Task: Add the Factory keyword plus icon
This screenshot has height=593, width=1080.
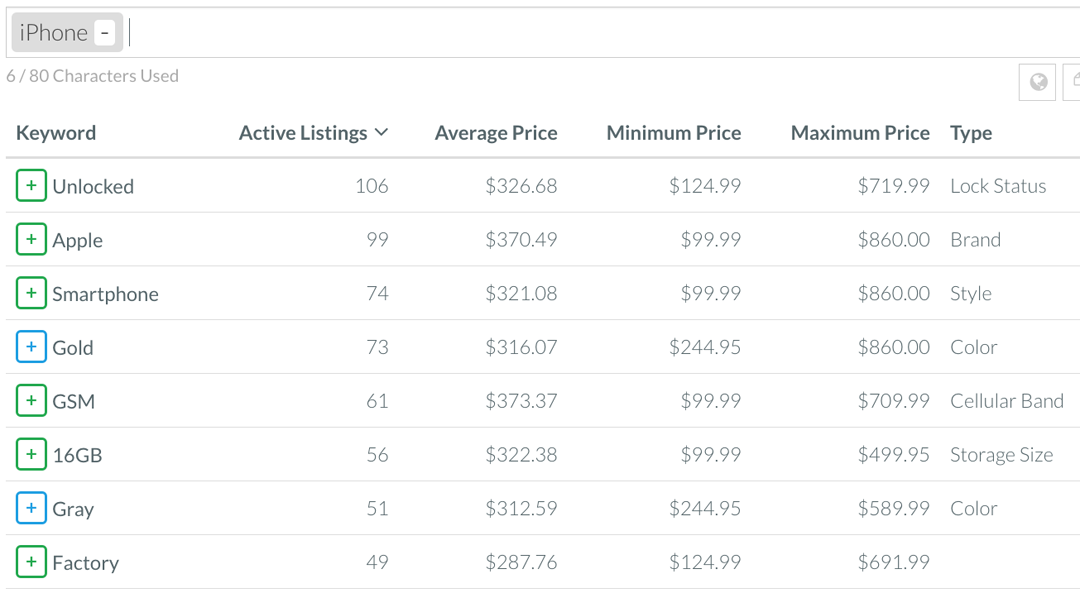Action: [x=31, y=561]
